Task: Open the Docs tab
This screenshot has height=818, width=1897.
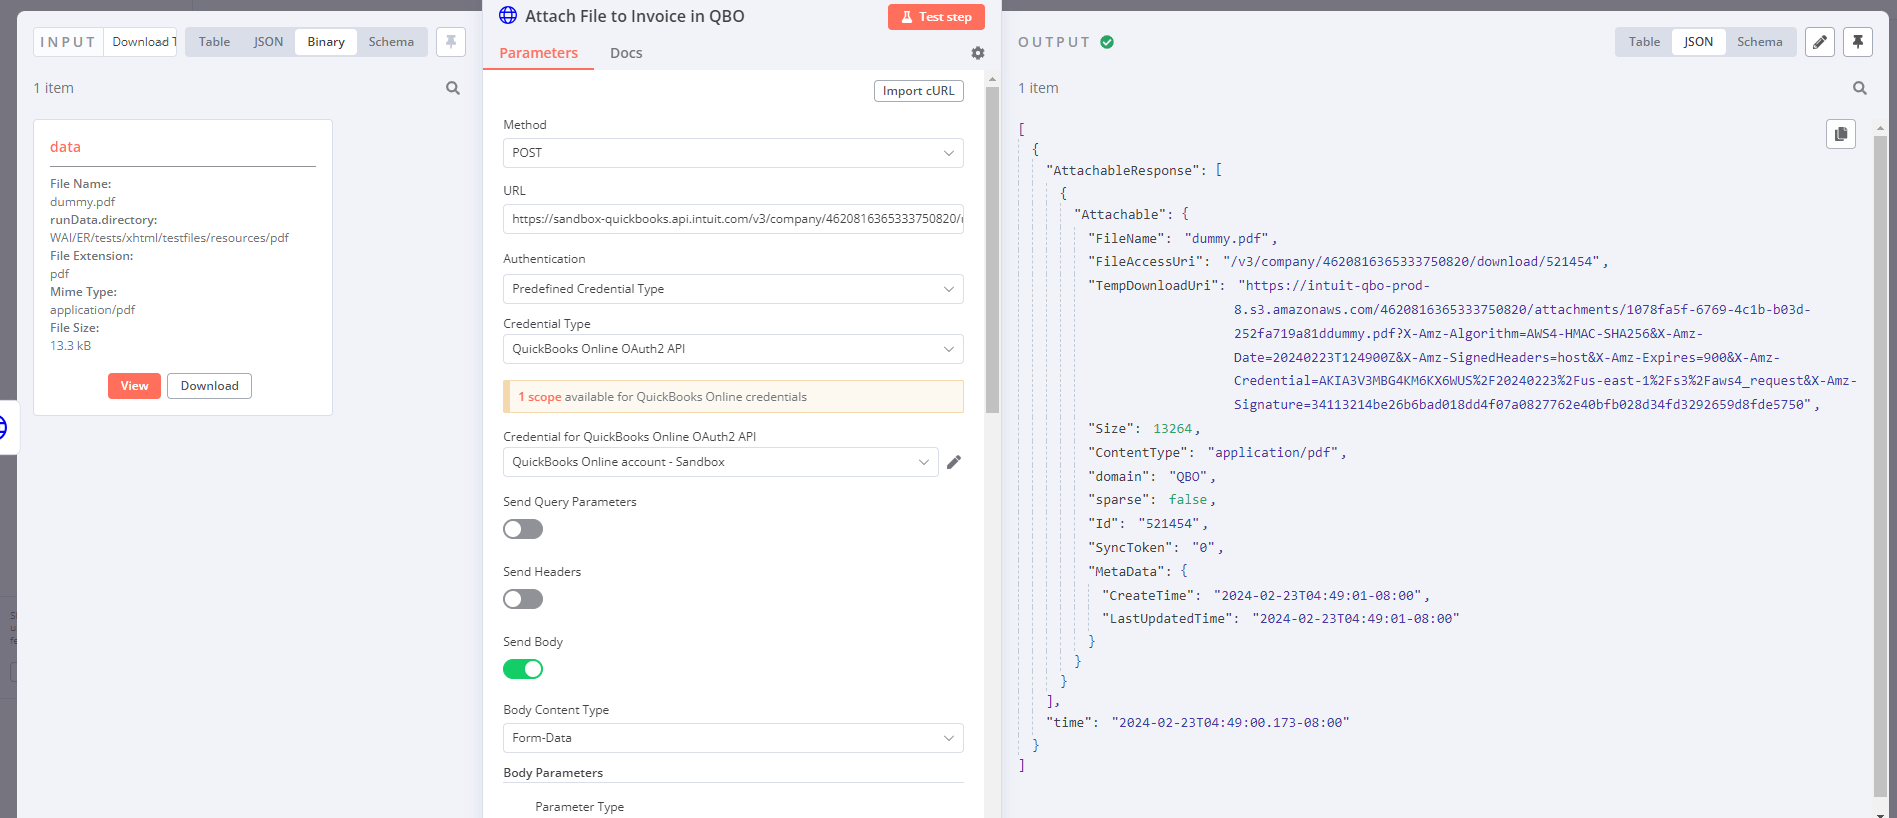Action: pyautogui.click(x=626, y=53)
